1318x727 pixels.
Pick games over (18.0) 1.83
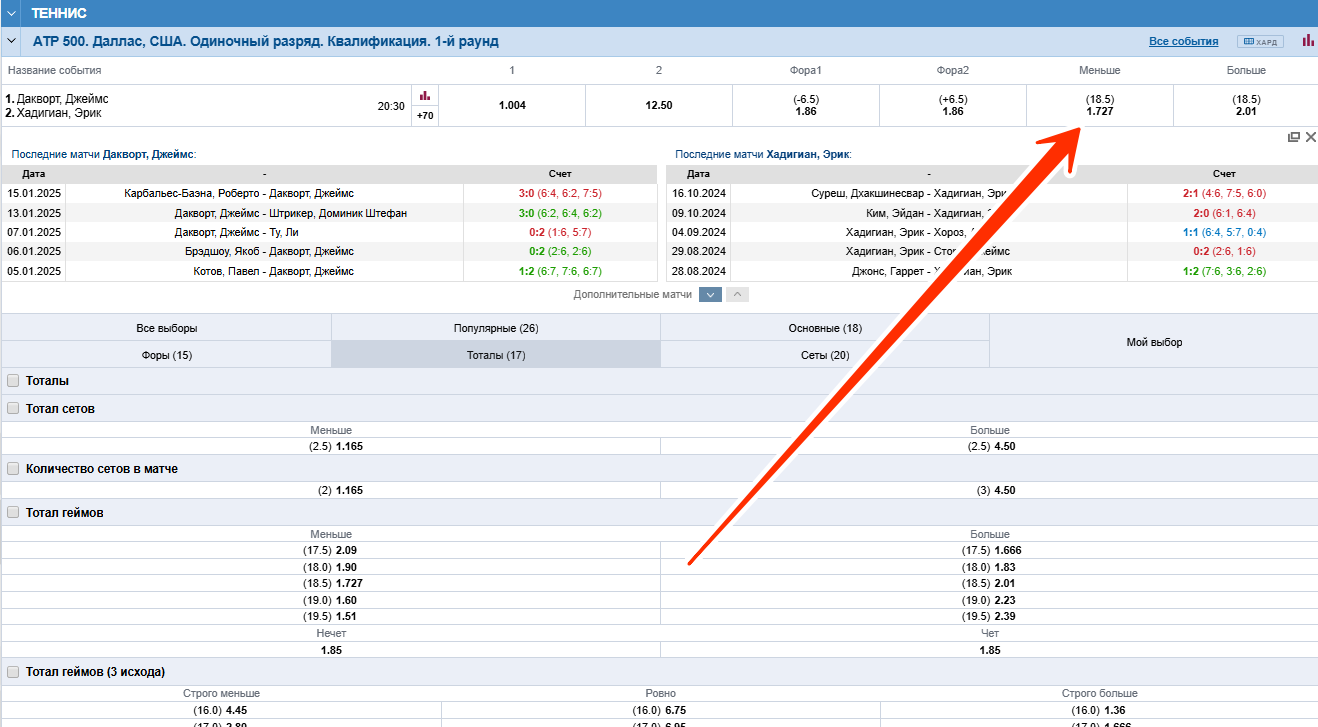tap(990, 567)
